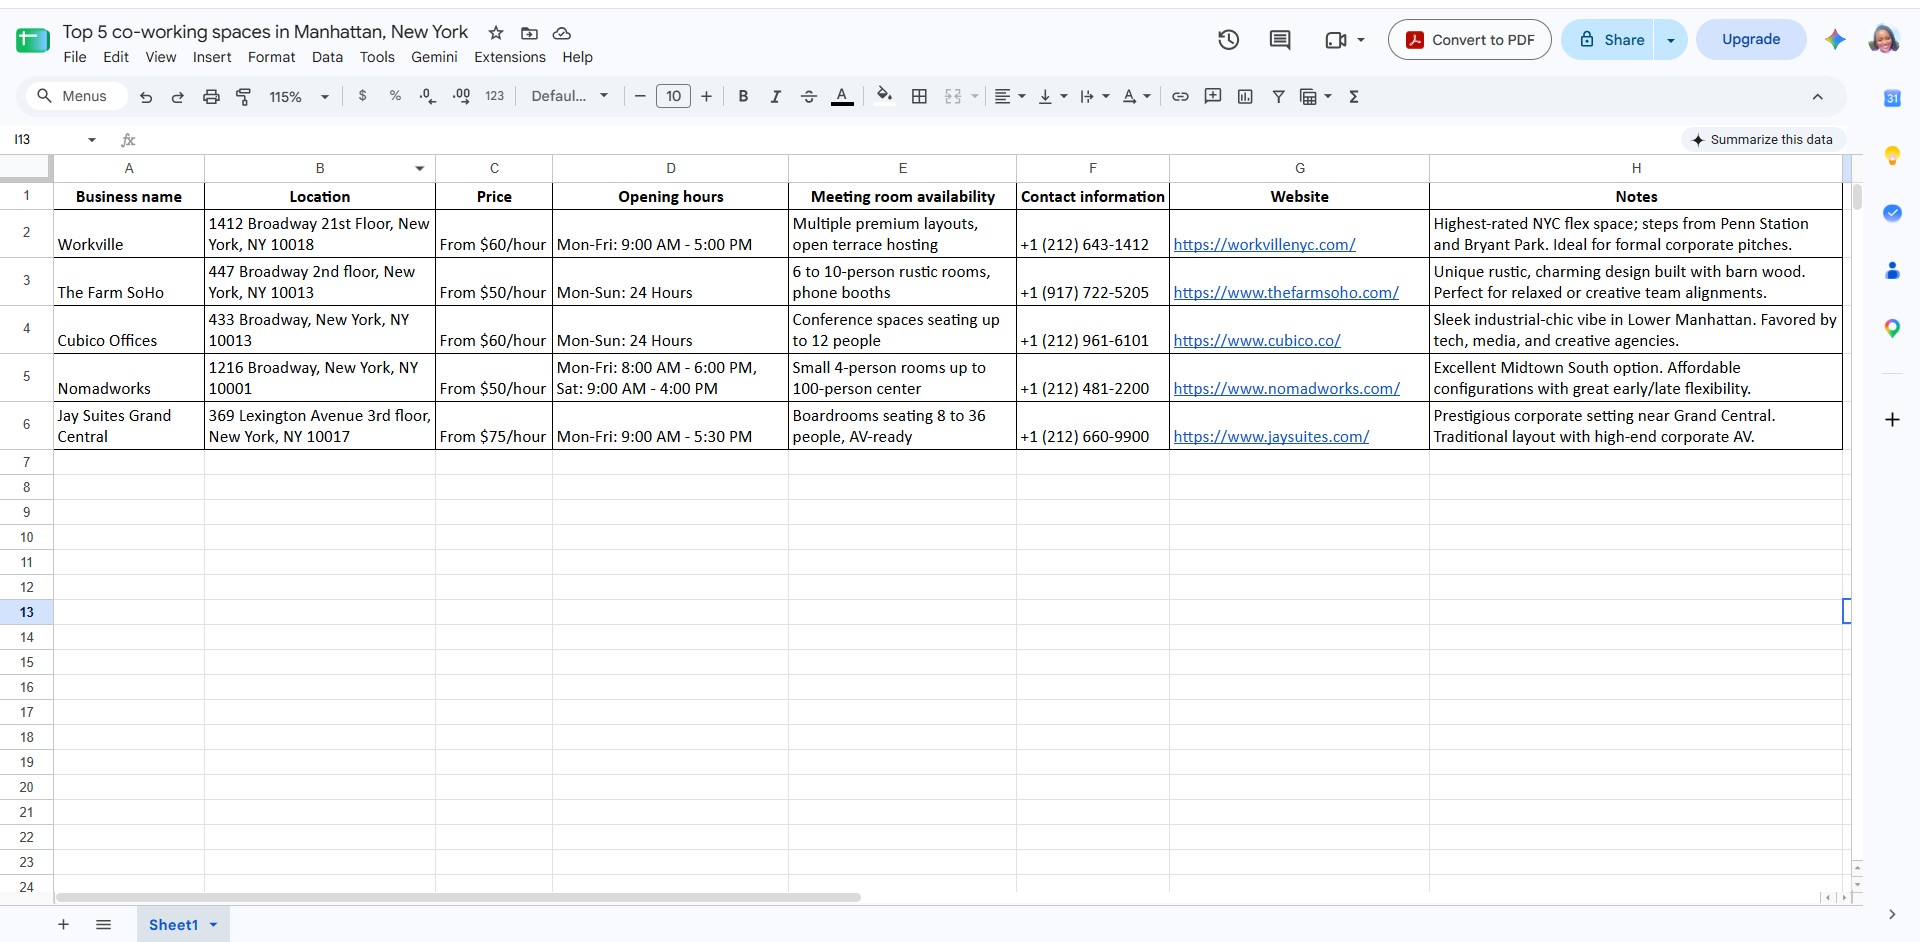Star this document

tap(496, 33)
